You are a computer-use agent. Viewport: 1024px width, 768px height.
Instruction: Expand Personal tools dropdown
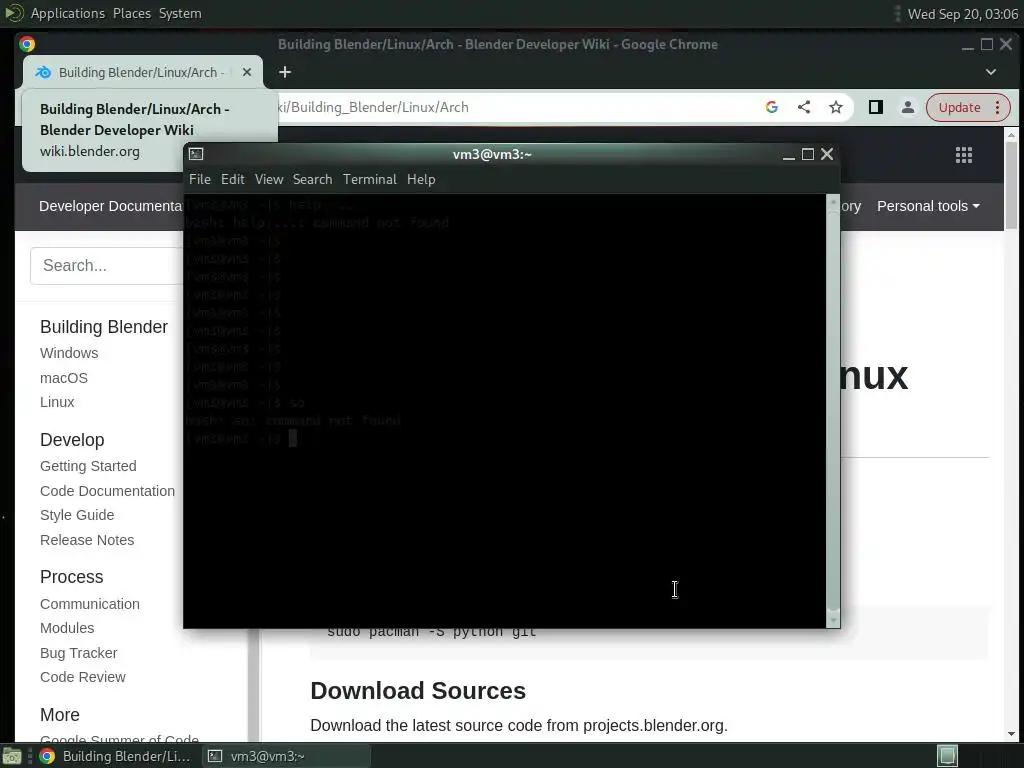(928, 206)
